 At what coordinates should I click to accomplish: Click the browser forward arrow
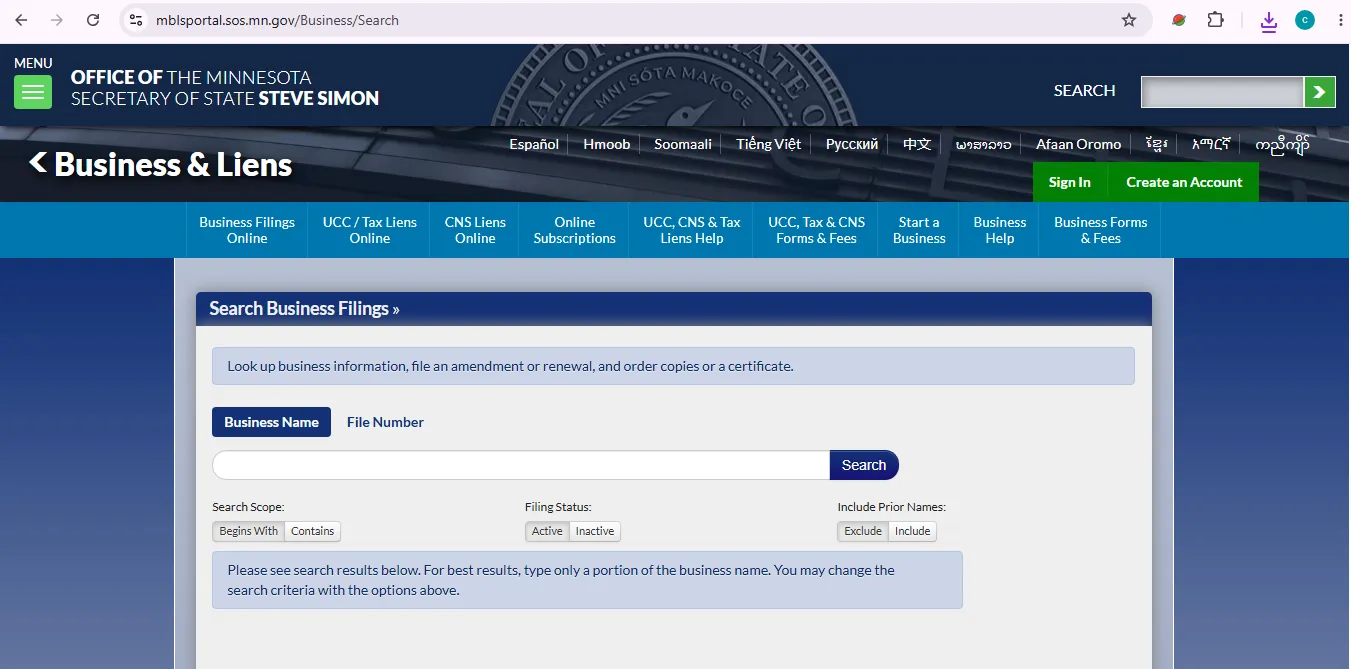coord(57,20)
